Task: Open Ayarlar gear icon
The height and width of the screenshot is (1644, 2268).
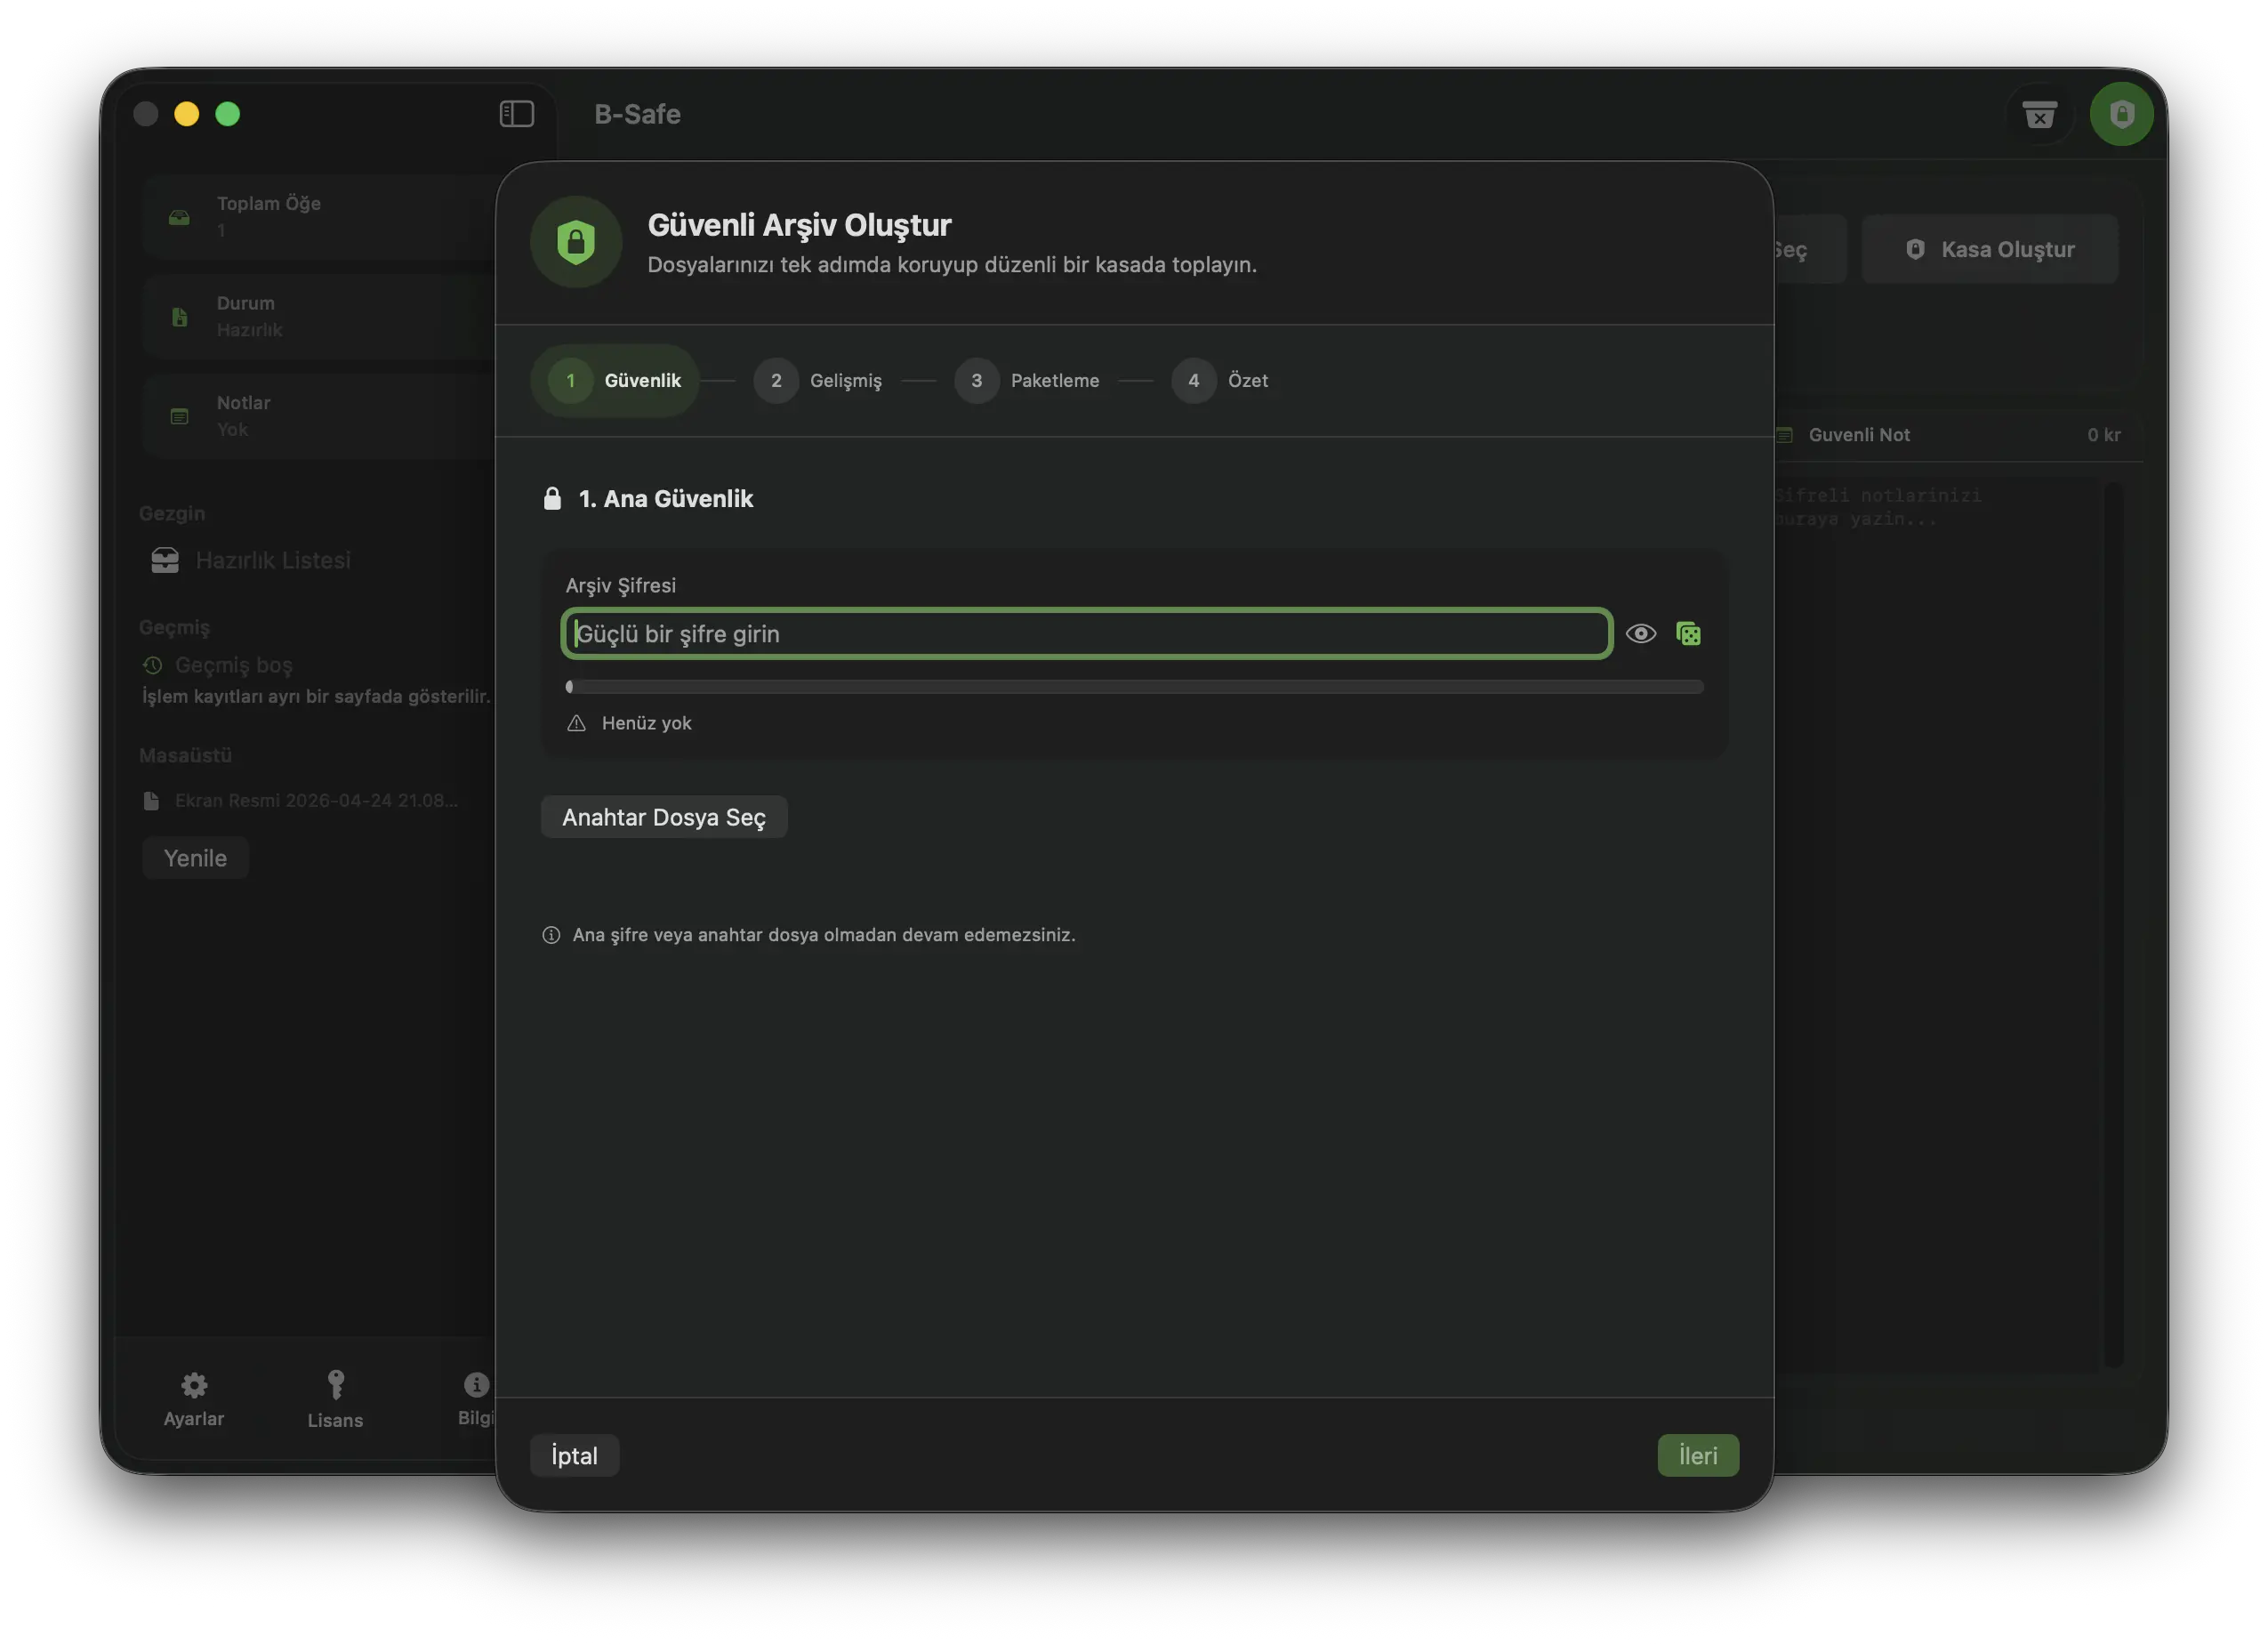Action: pos(194,1385)
